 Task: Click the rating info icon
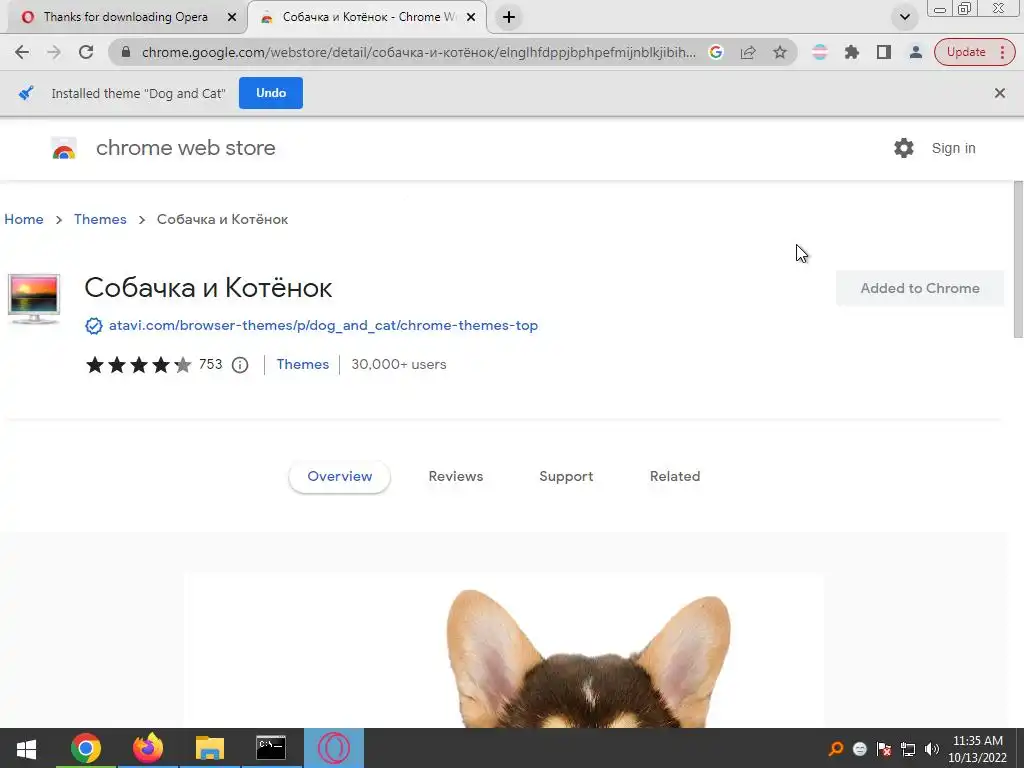tap(240, 365)
